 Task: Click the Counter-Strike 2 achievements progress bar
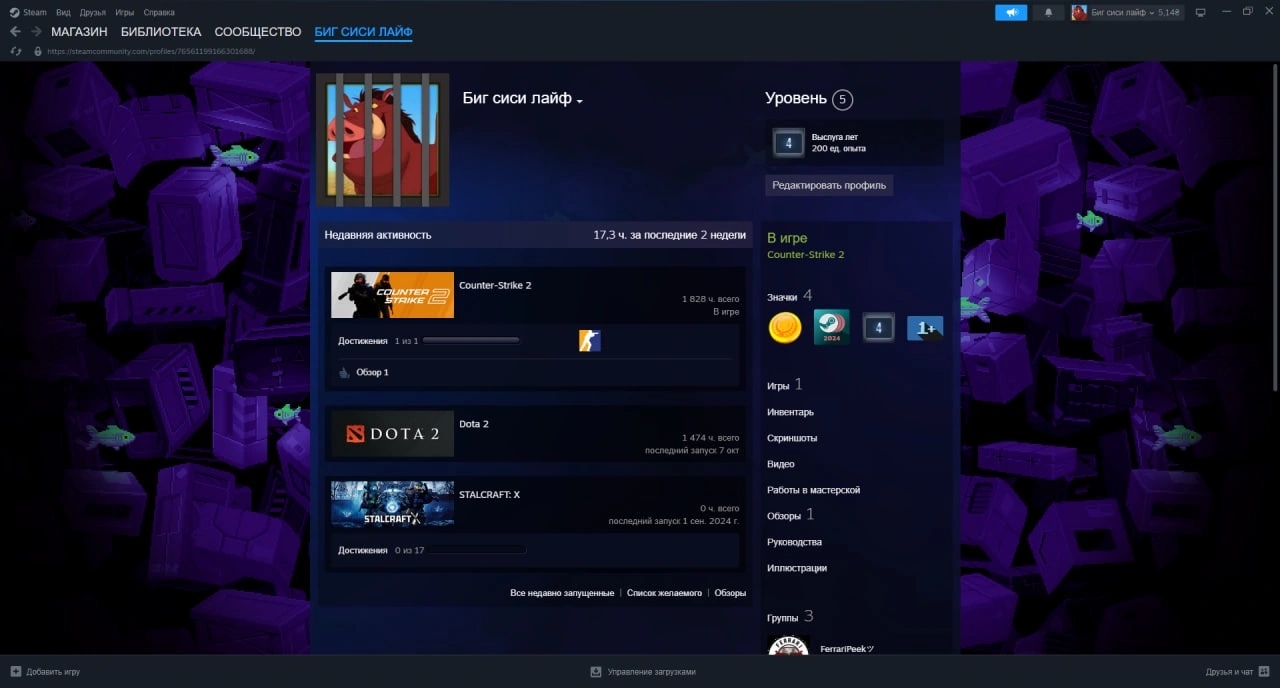coord(471,341)
